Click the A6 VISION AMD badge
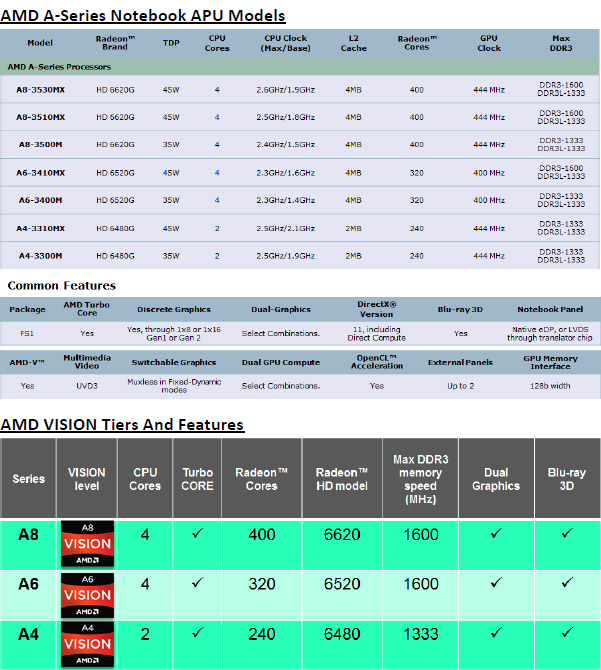The height and width of the screenshot is (670, 601). 88,595
